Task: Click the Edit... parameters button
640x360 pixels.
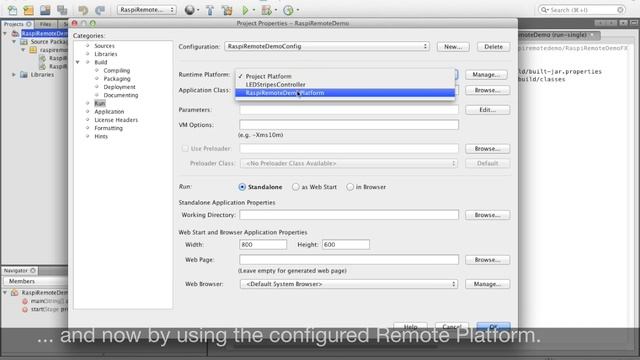Action: coord(487,110)
